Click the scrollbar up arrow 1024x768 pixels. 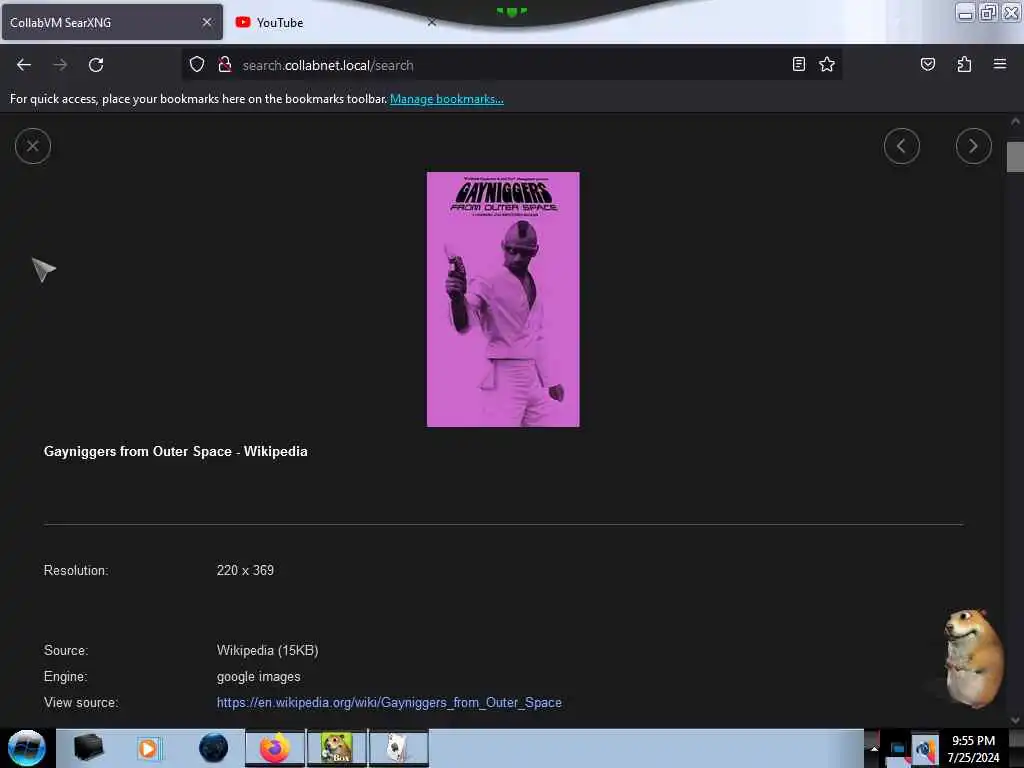pos(1015,121)
